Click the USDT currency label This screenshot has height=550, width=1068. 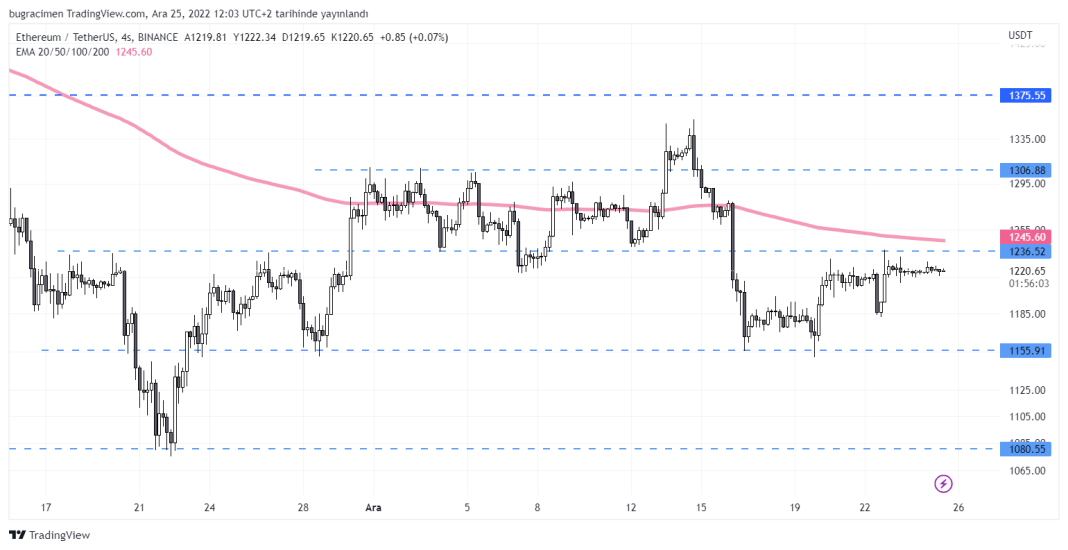pyautogui.click(x=1020, y=37)
